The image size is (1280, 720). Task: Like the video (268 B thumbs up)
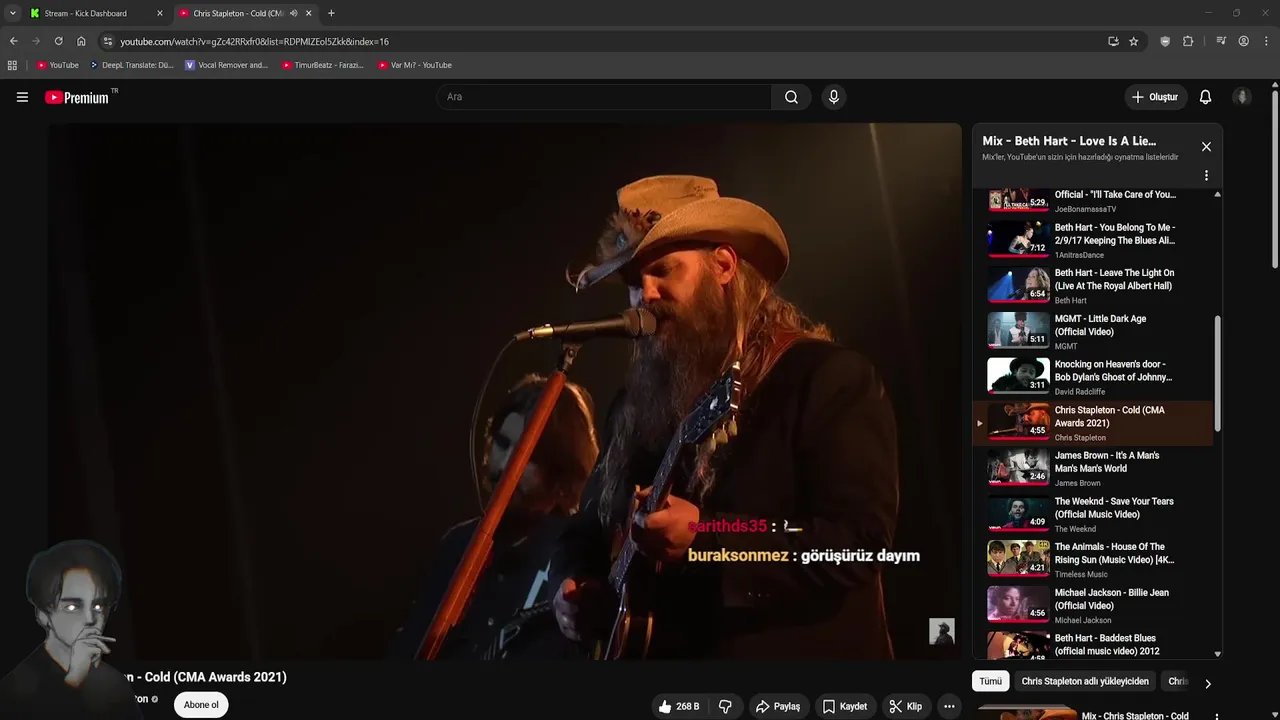[678, 706]
